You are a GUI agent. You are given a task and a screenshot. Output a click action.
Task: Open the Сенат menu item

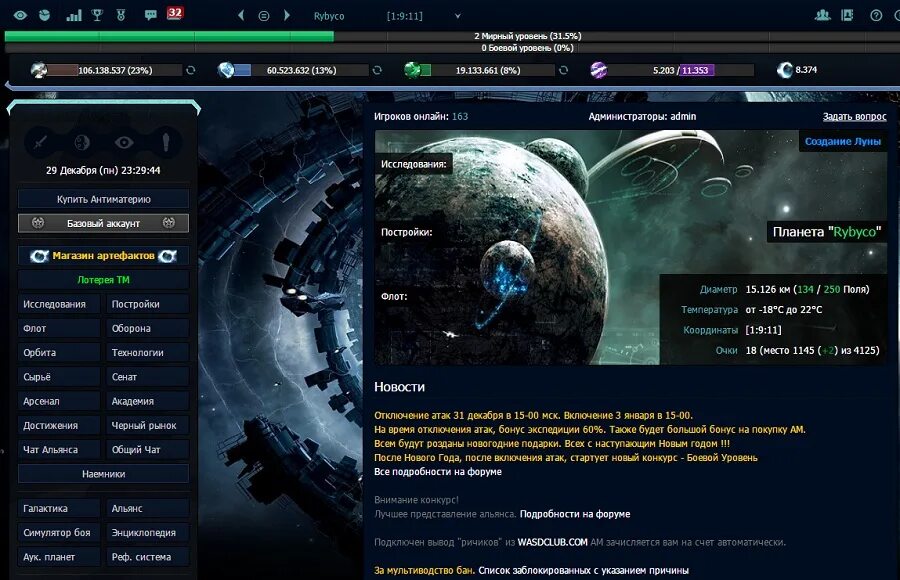point(148,377)
